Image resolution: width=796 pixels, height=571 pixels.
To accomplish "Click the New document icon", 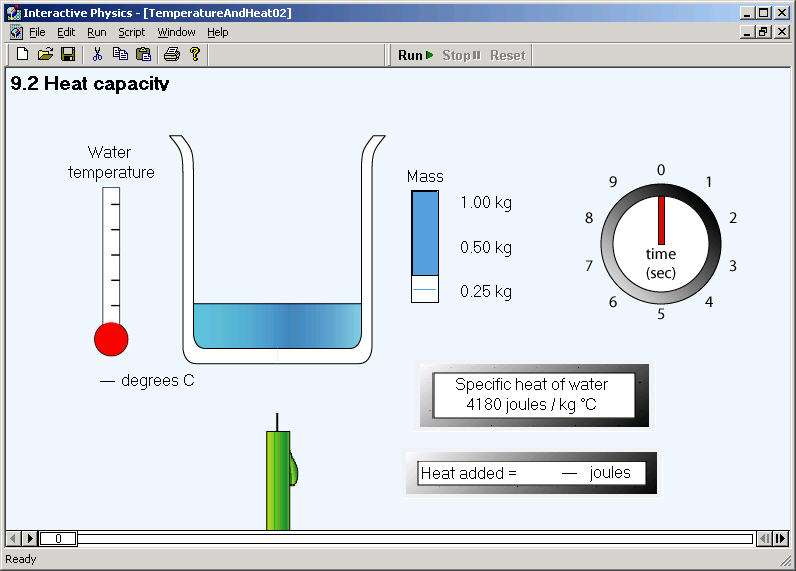I will pos(22,54).
